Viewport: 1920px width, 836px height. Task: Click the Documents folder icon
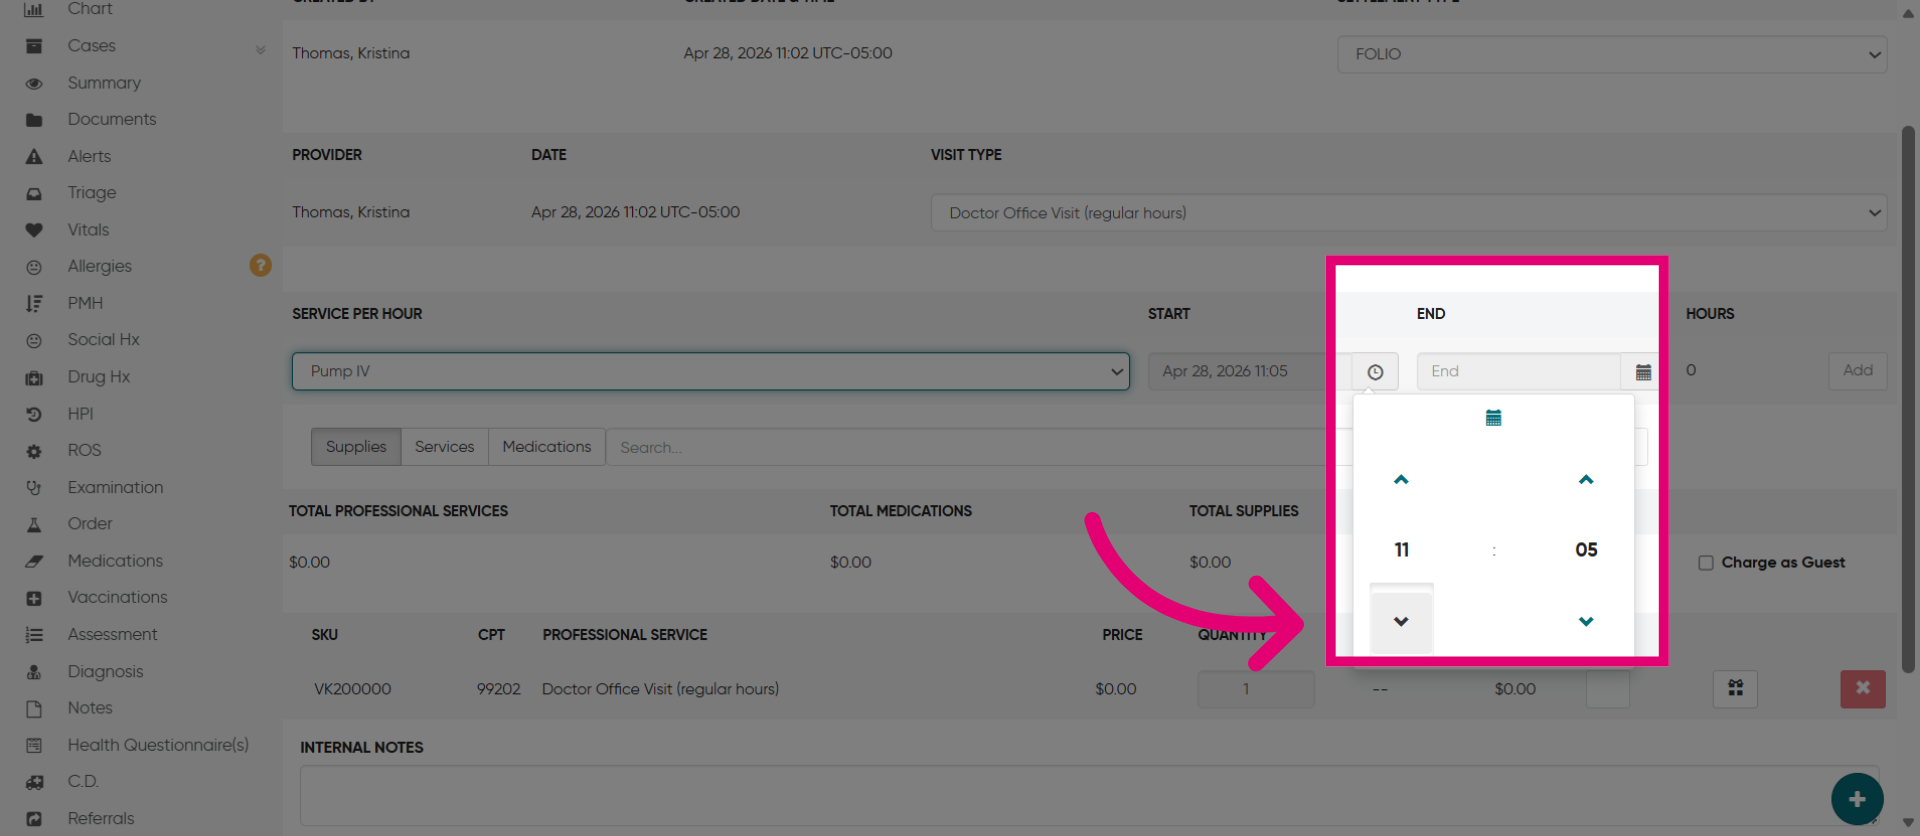tap(34, 120)
